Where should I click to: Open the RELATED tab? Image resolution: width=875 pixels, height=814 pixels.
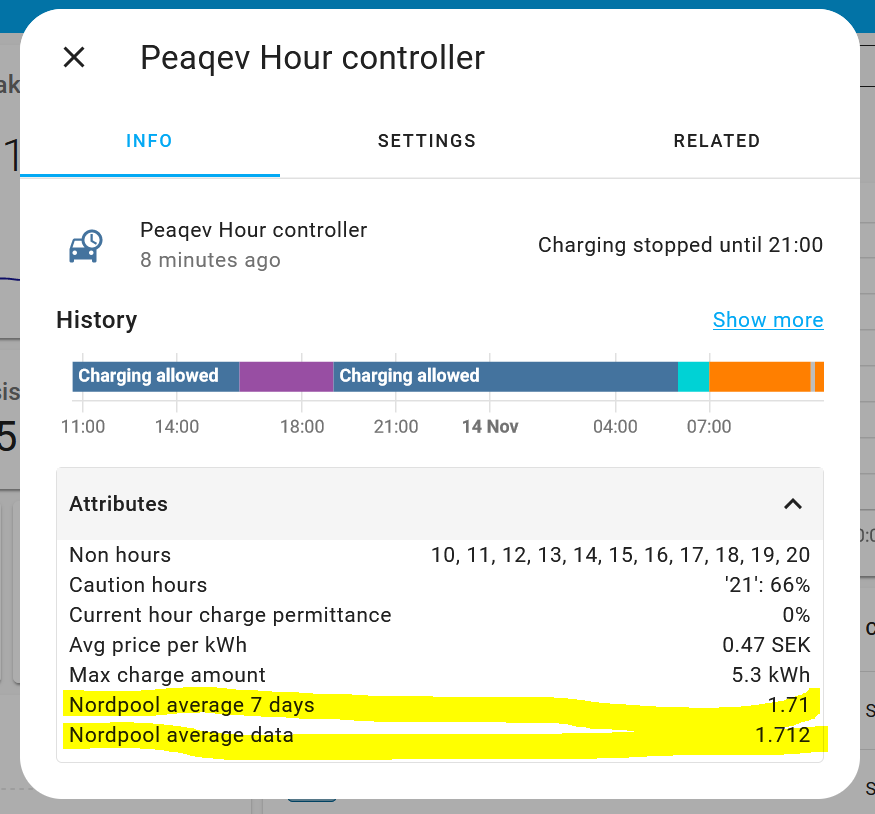point(717,141)
